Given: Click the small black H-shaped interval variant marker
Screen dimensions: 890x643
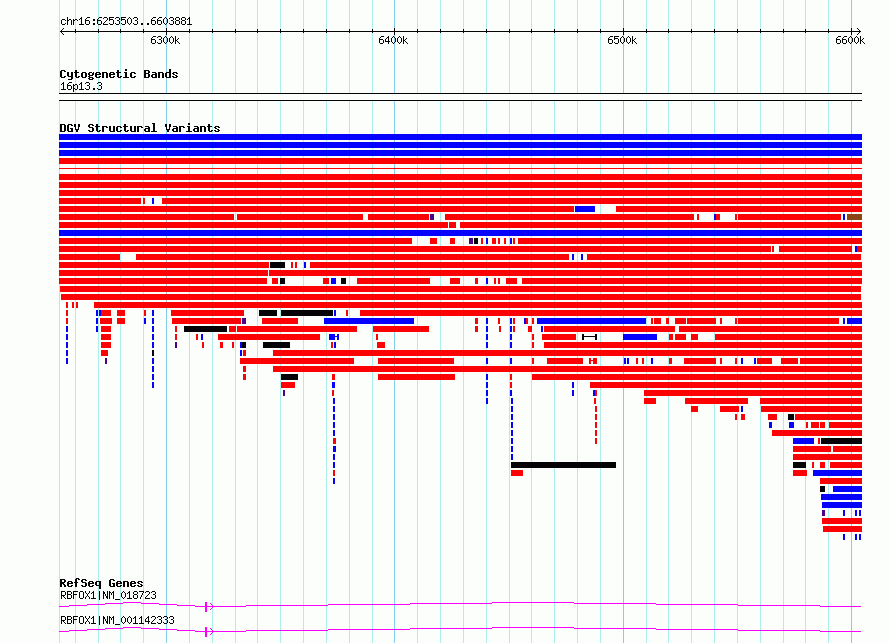Looking at the screenshot, I should coord(589,337).
